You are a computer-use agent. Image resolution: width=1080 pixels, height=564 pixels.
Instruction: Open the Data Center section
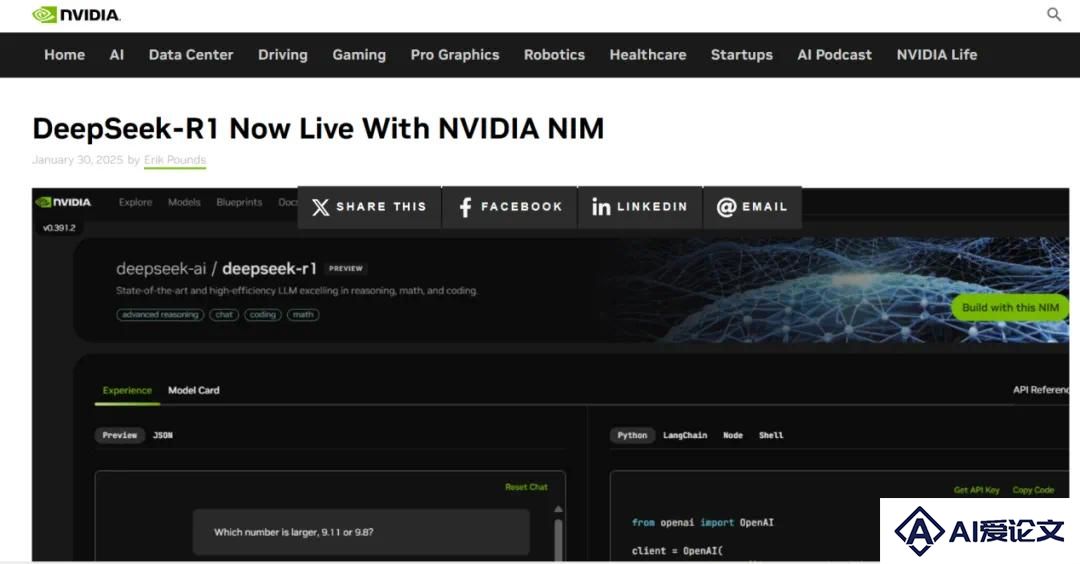(x=191, y=54)
